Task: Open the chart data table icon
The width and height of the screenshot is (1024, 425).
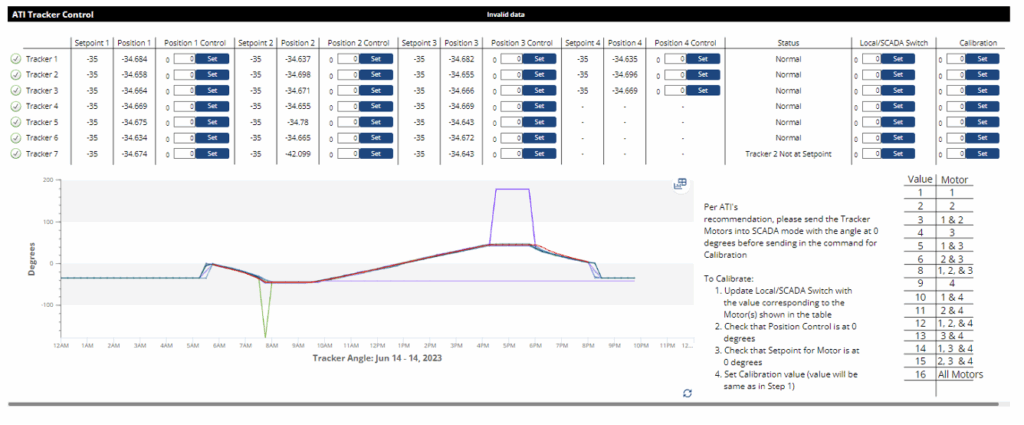Action: coord(680,184)
